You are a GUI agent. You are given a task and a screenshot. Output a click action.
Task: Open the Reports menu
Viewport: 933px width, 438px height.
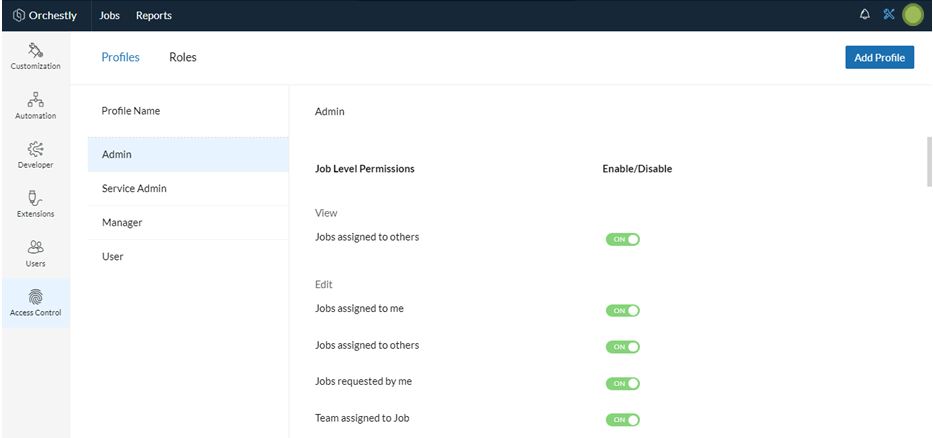click(154, 15)
